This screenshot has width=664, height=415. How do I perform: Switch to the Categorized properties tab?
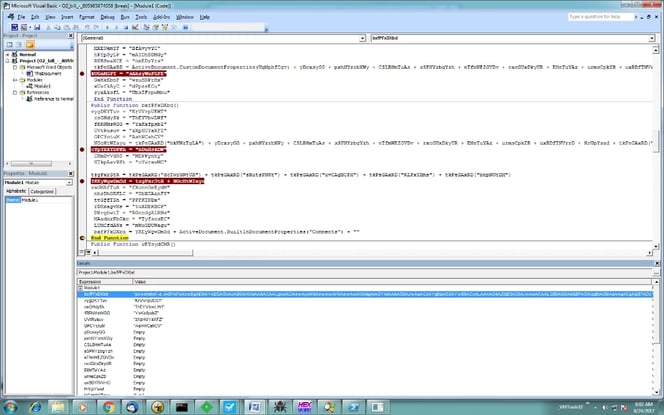pyautogui.click(x=41, y=190)
